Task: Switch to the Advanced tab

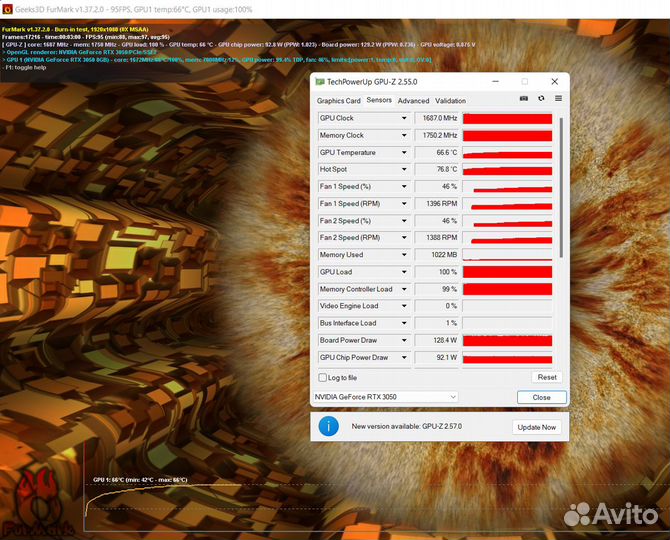Action: point(413,101)
